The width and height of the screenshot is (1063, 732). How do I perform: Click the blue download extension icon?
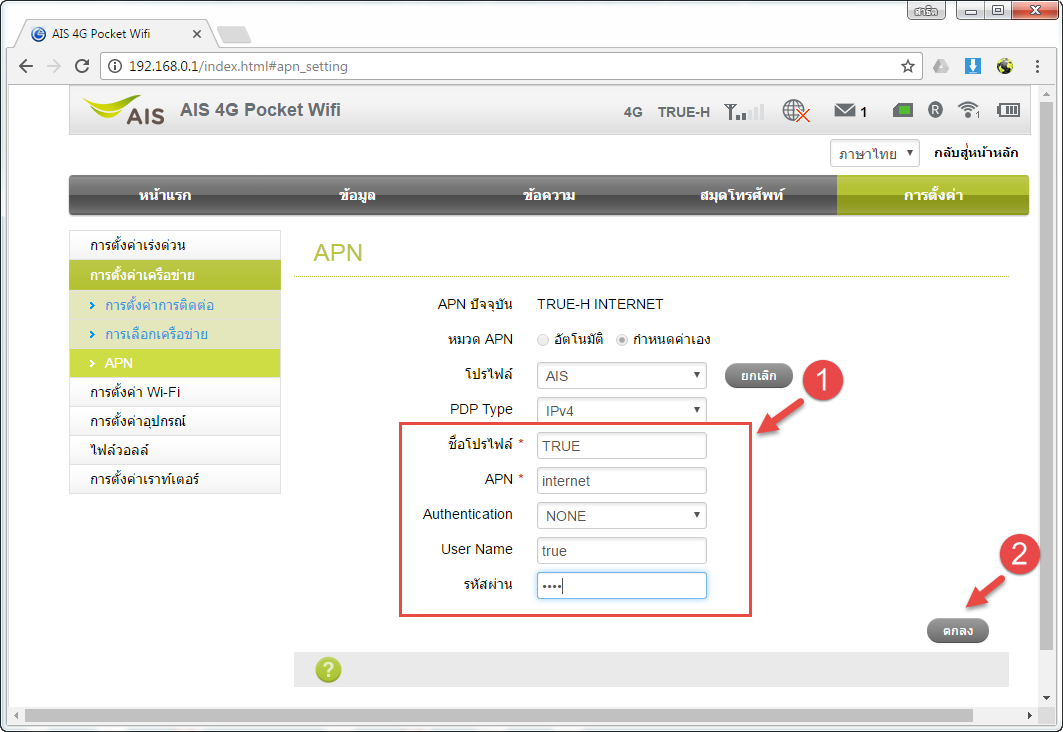point(973,66)
